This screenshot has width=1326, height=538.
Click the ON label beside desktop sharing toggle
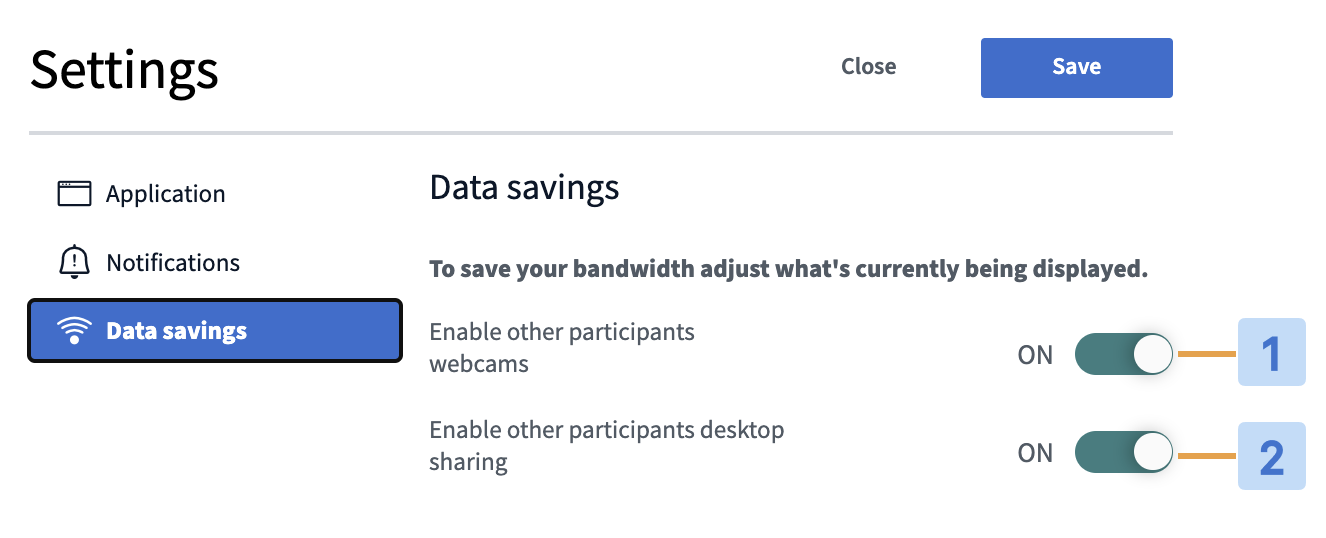pyautogui.click(x=1035, y=453)
